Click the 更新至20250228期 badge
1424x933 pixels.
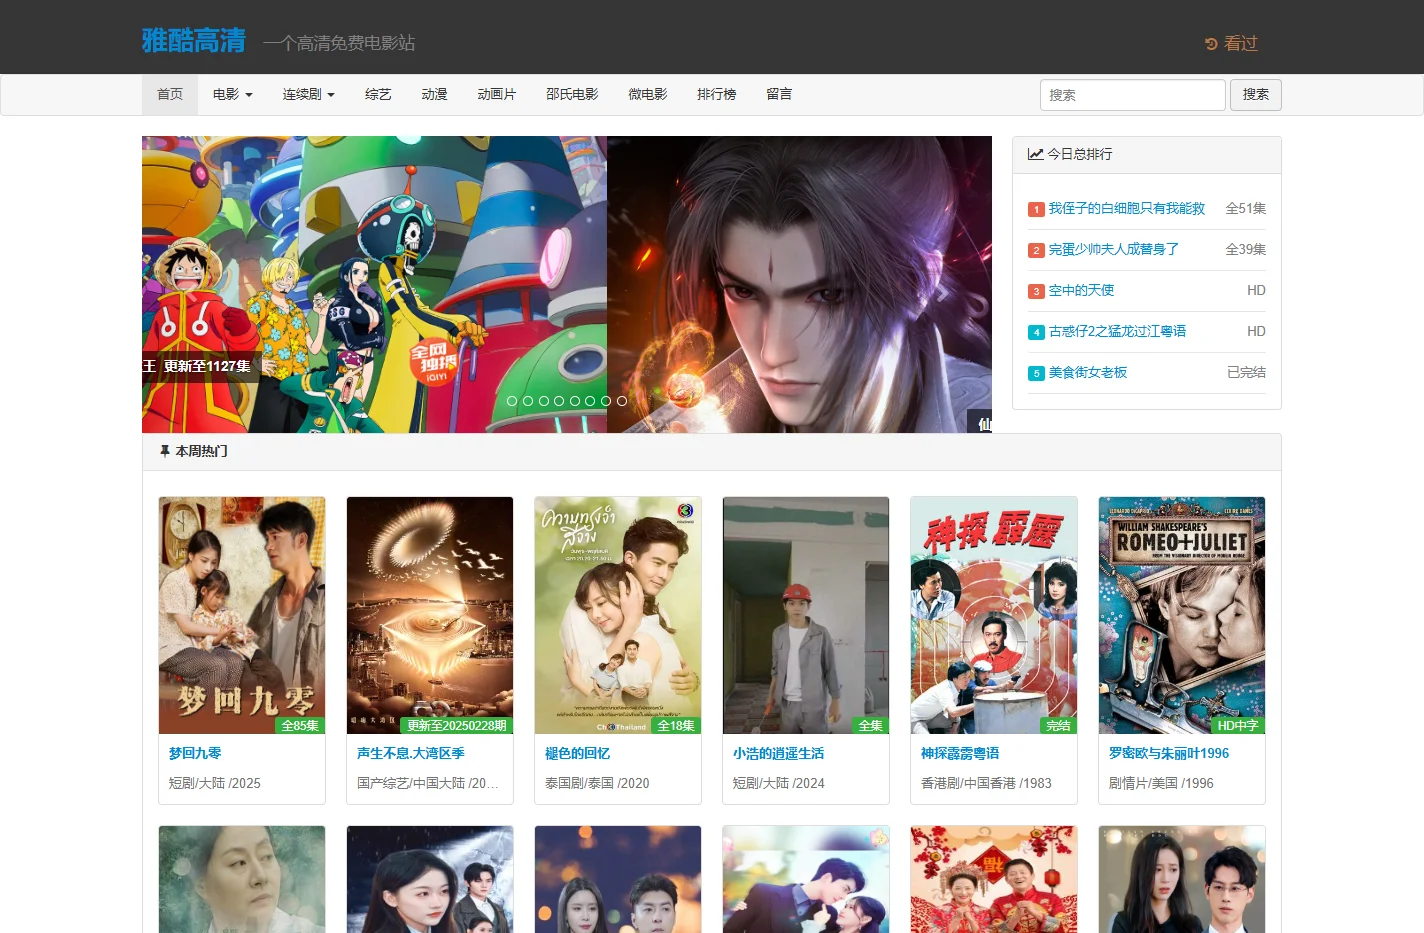(x=457, y=725)
